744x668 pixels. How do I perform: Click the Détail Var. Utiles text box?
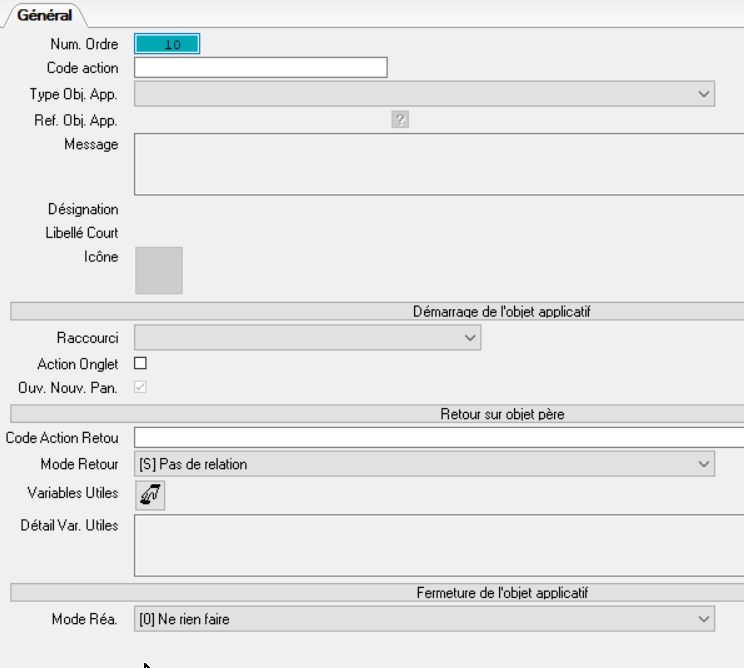click(438, 545)
